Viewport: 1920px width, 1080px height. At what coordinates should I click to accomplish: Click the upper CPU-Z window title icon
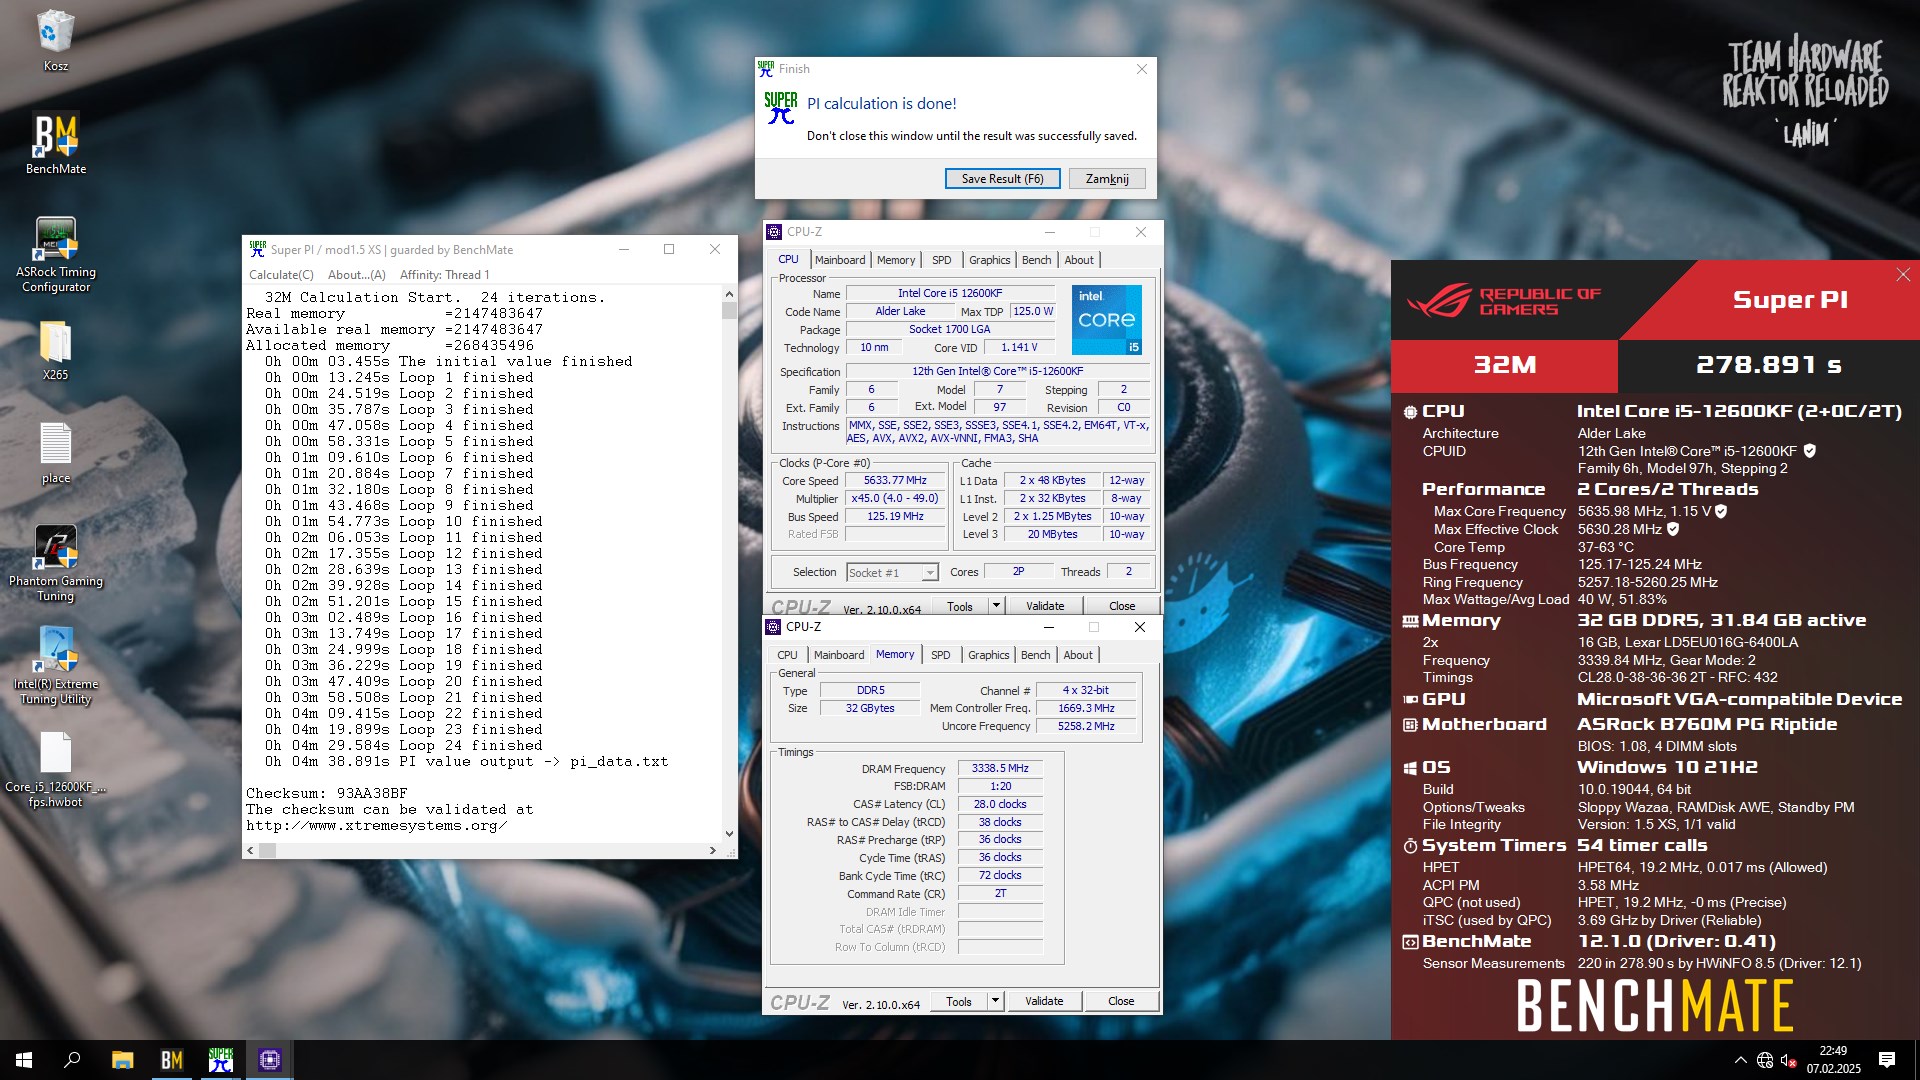point(774,232)
